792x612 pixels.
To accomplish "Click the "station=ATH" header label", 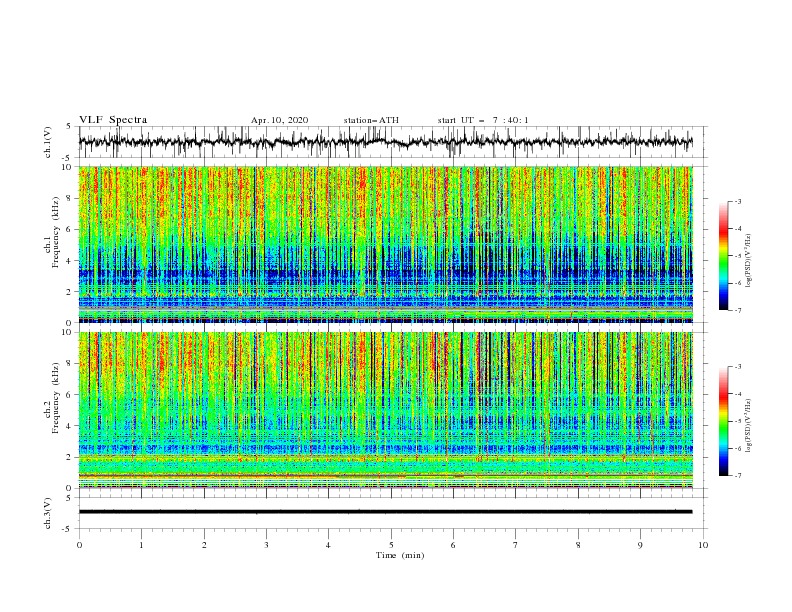I will [x=371, y=120].
